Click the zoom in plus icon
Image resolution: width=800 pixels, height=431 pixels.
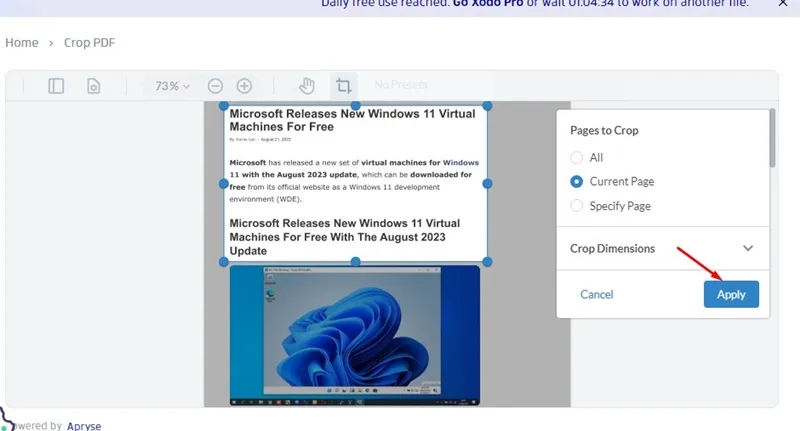coord(244,86)
